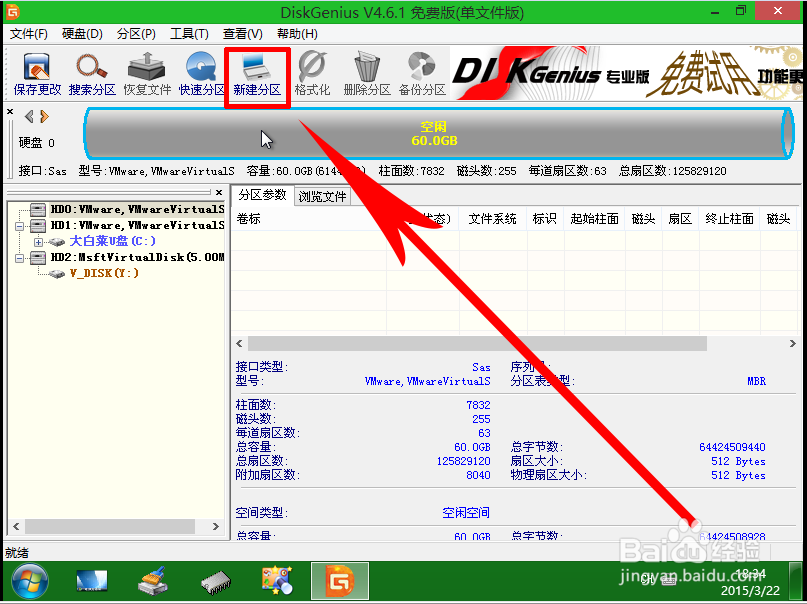Screen dimensions: 807x604
Task: Click the Recover Files (恢复文件) icon
Action: tap(147, 75)
